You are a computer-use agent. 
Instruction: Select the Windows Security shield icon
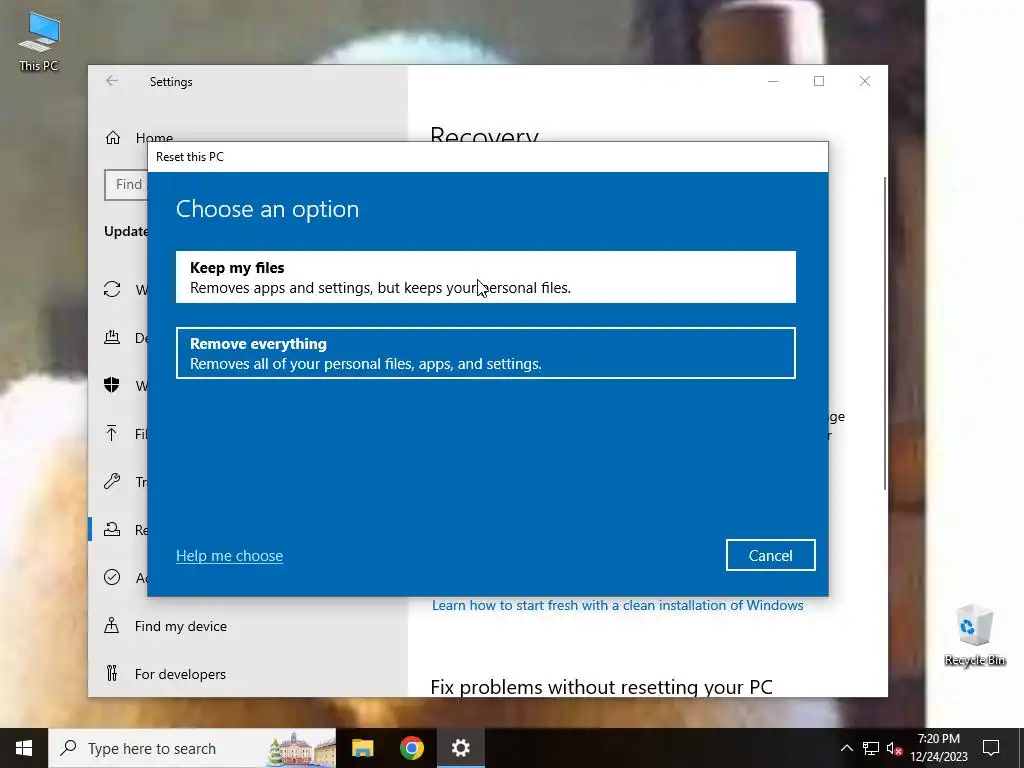tap(112, 385)
